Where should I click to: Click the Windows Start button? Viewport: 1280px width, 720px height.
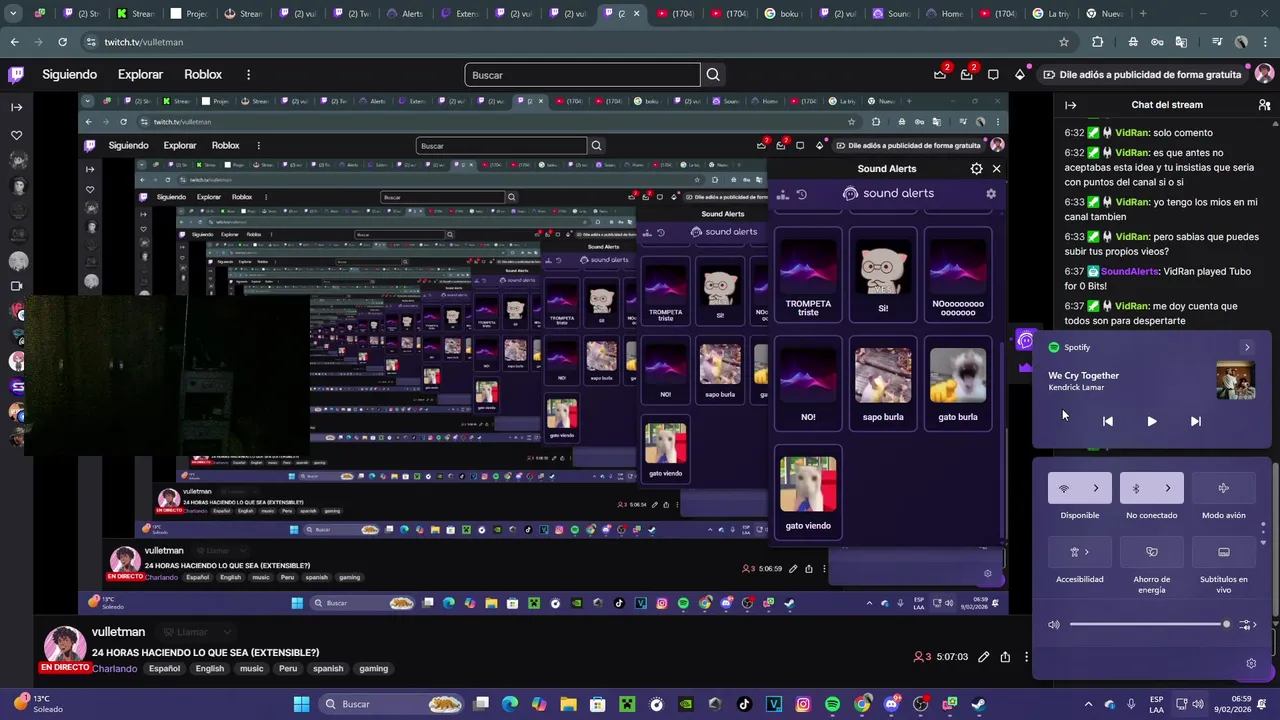301,704
